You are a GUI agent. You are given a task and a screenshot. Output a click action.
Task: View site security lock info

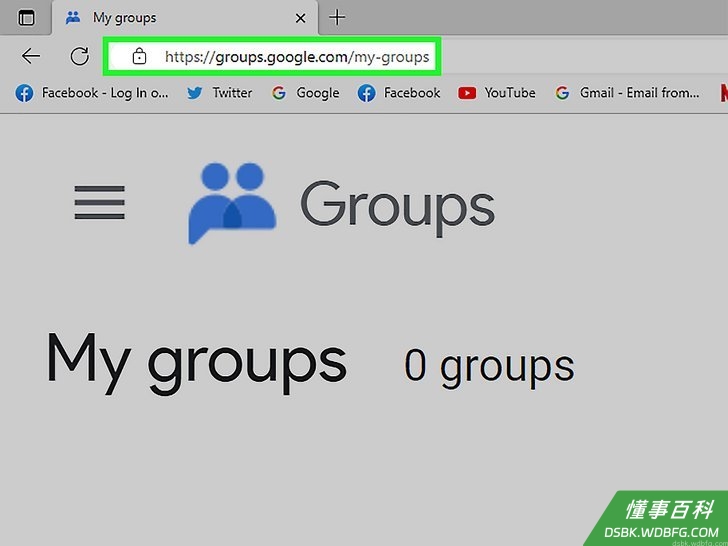pyautogui.click(x=139, y=57)
